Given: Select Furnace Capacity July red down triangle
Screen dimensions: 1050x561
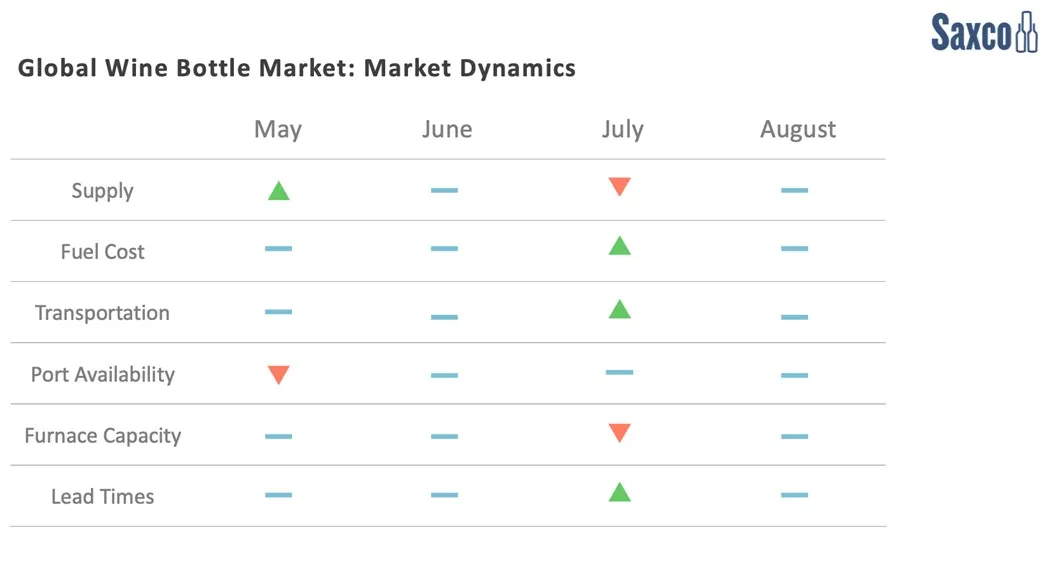Looking at the screenshot, I should point(619,433).
